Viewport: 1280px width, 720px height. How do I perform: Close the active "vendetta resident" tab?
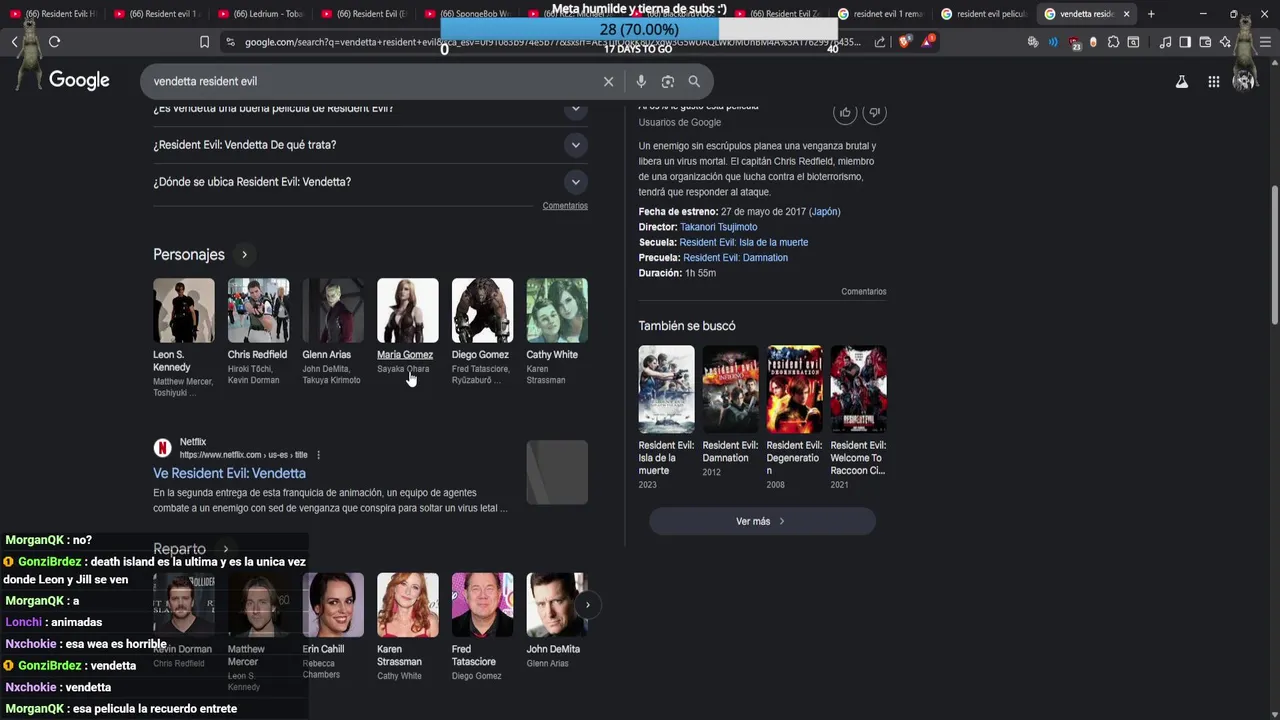pyautogui.click(x=1127, y=14)
